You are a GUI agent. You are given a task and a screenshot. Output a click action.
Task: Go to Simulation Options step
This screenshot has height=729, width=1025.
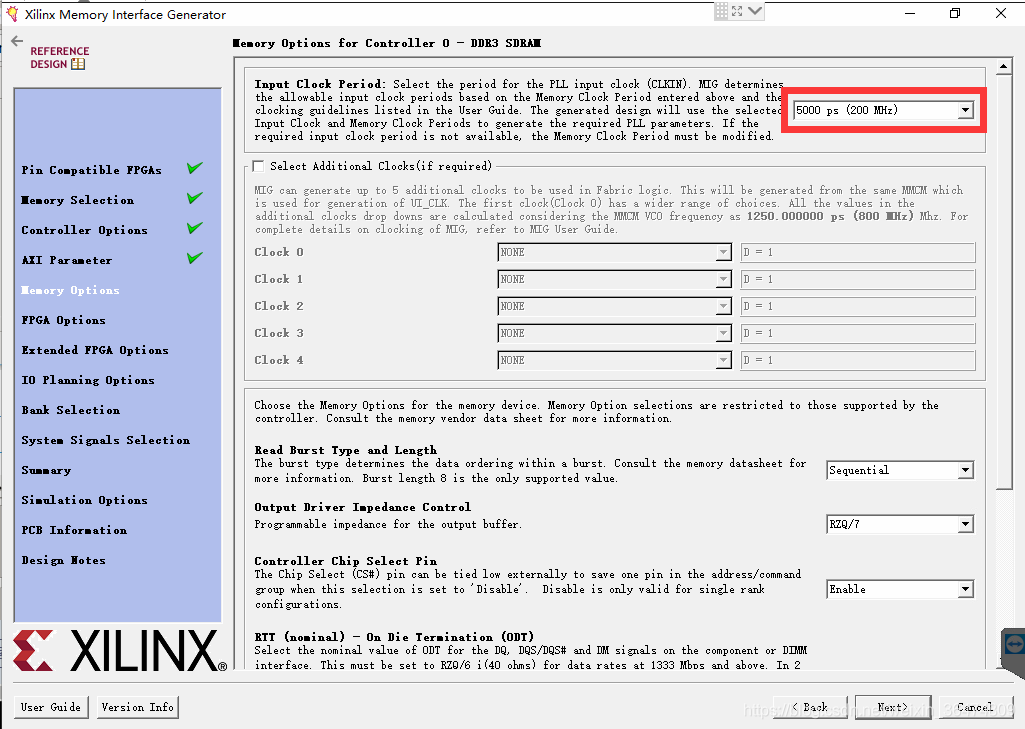click(84, 500)
